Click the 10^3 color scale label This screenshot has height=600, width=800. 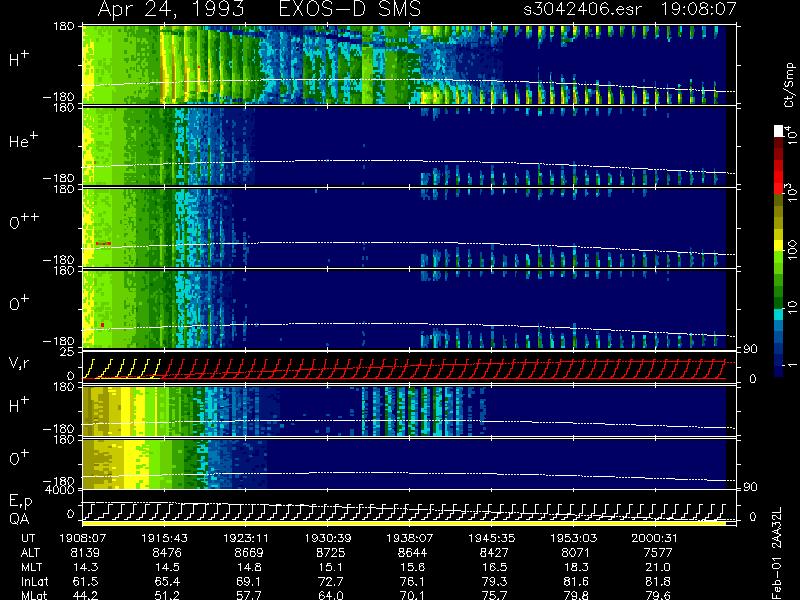(x=791, y=193)
